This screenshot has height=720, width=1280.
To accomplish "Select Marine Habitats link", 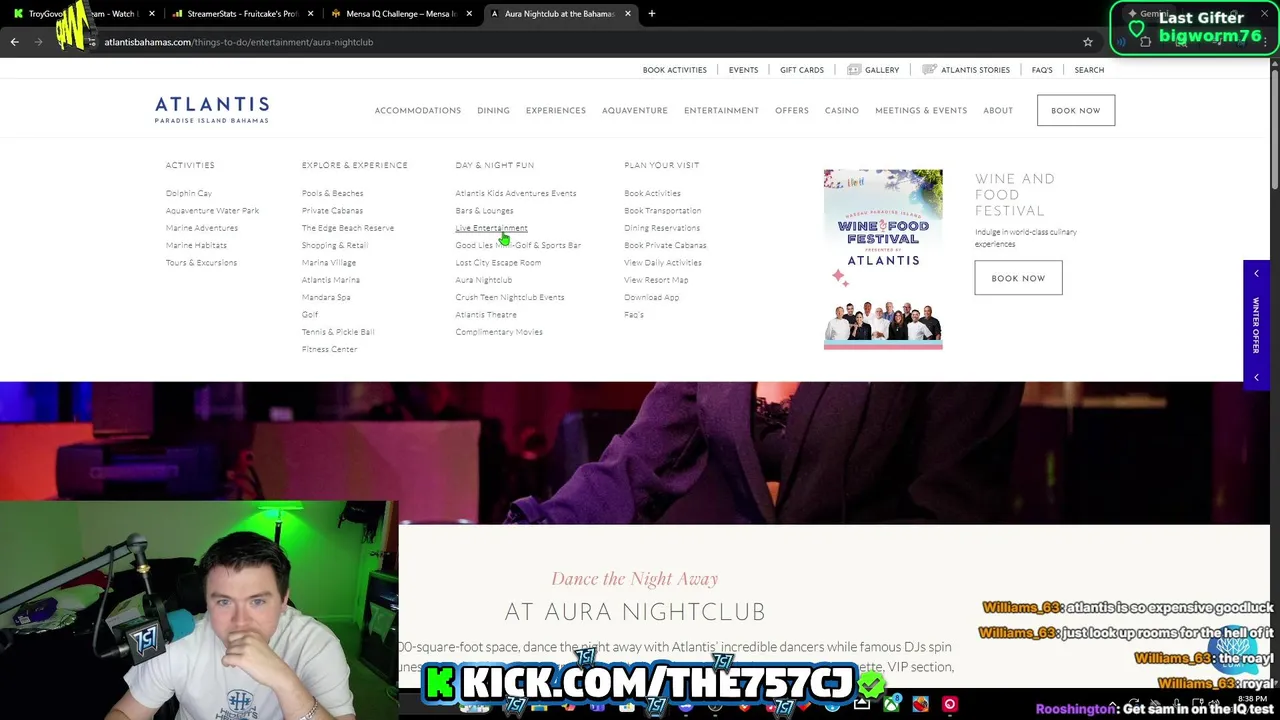I will [x=196, y=245].
